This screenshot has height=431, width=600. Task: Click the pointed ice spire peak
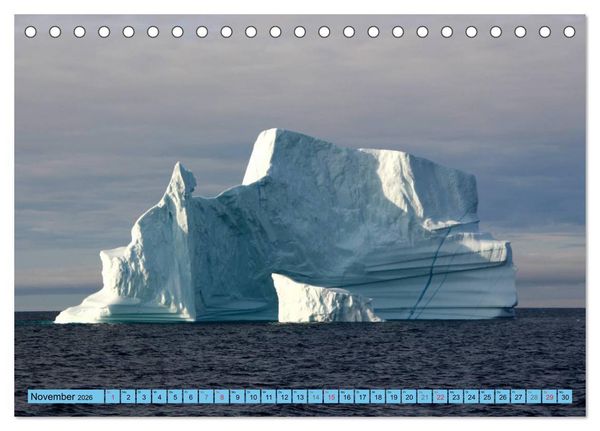click(180, 174)
